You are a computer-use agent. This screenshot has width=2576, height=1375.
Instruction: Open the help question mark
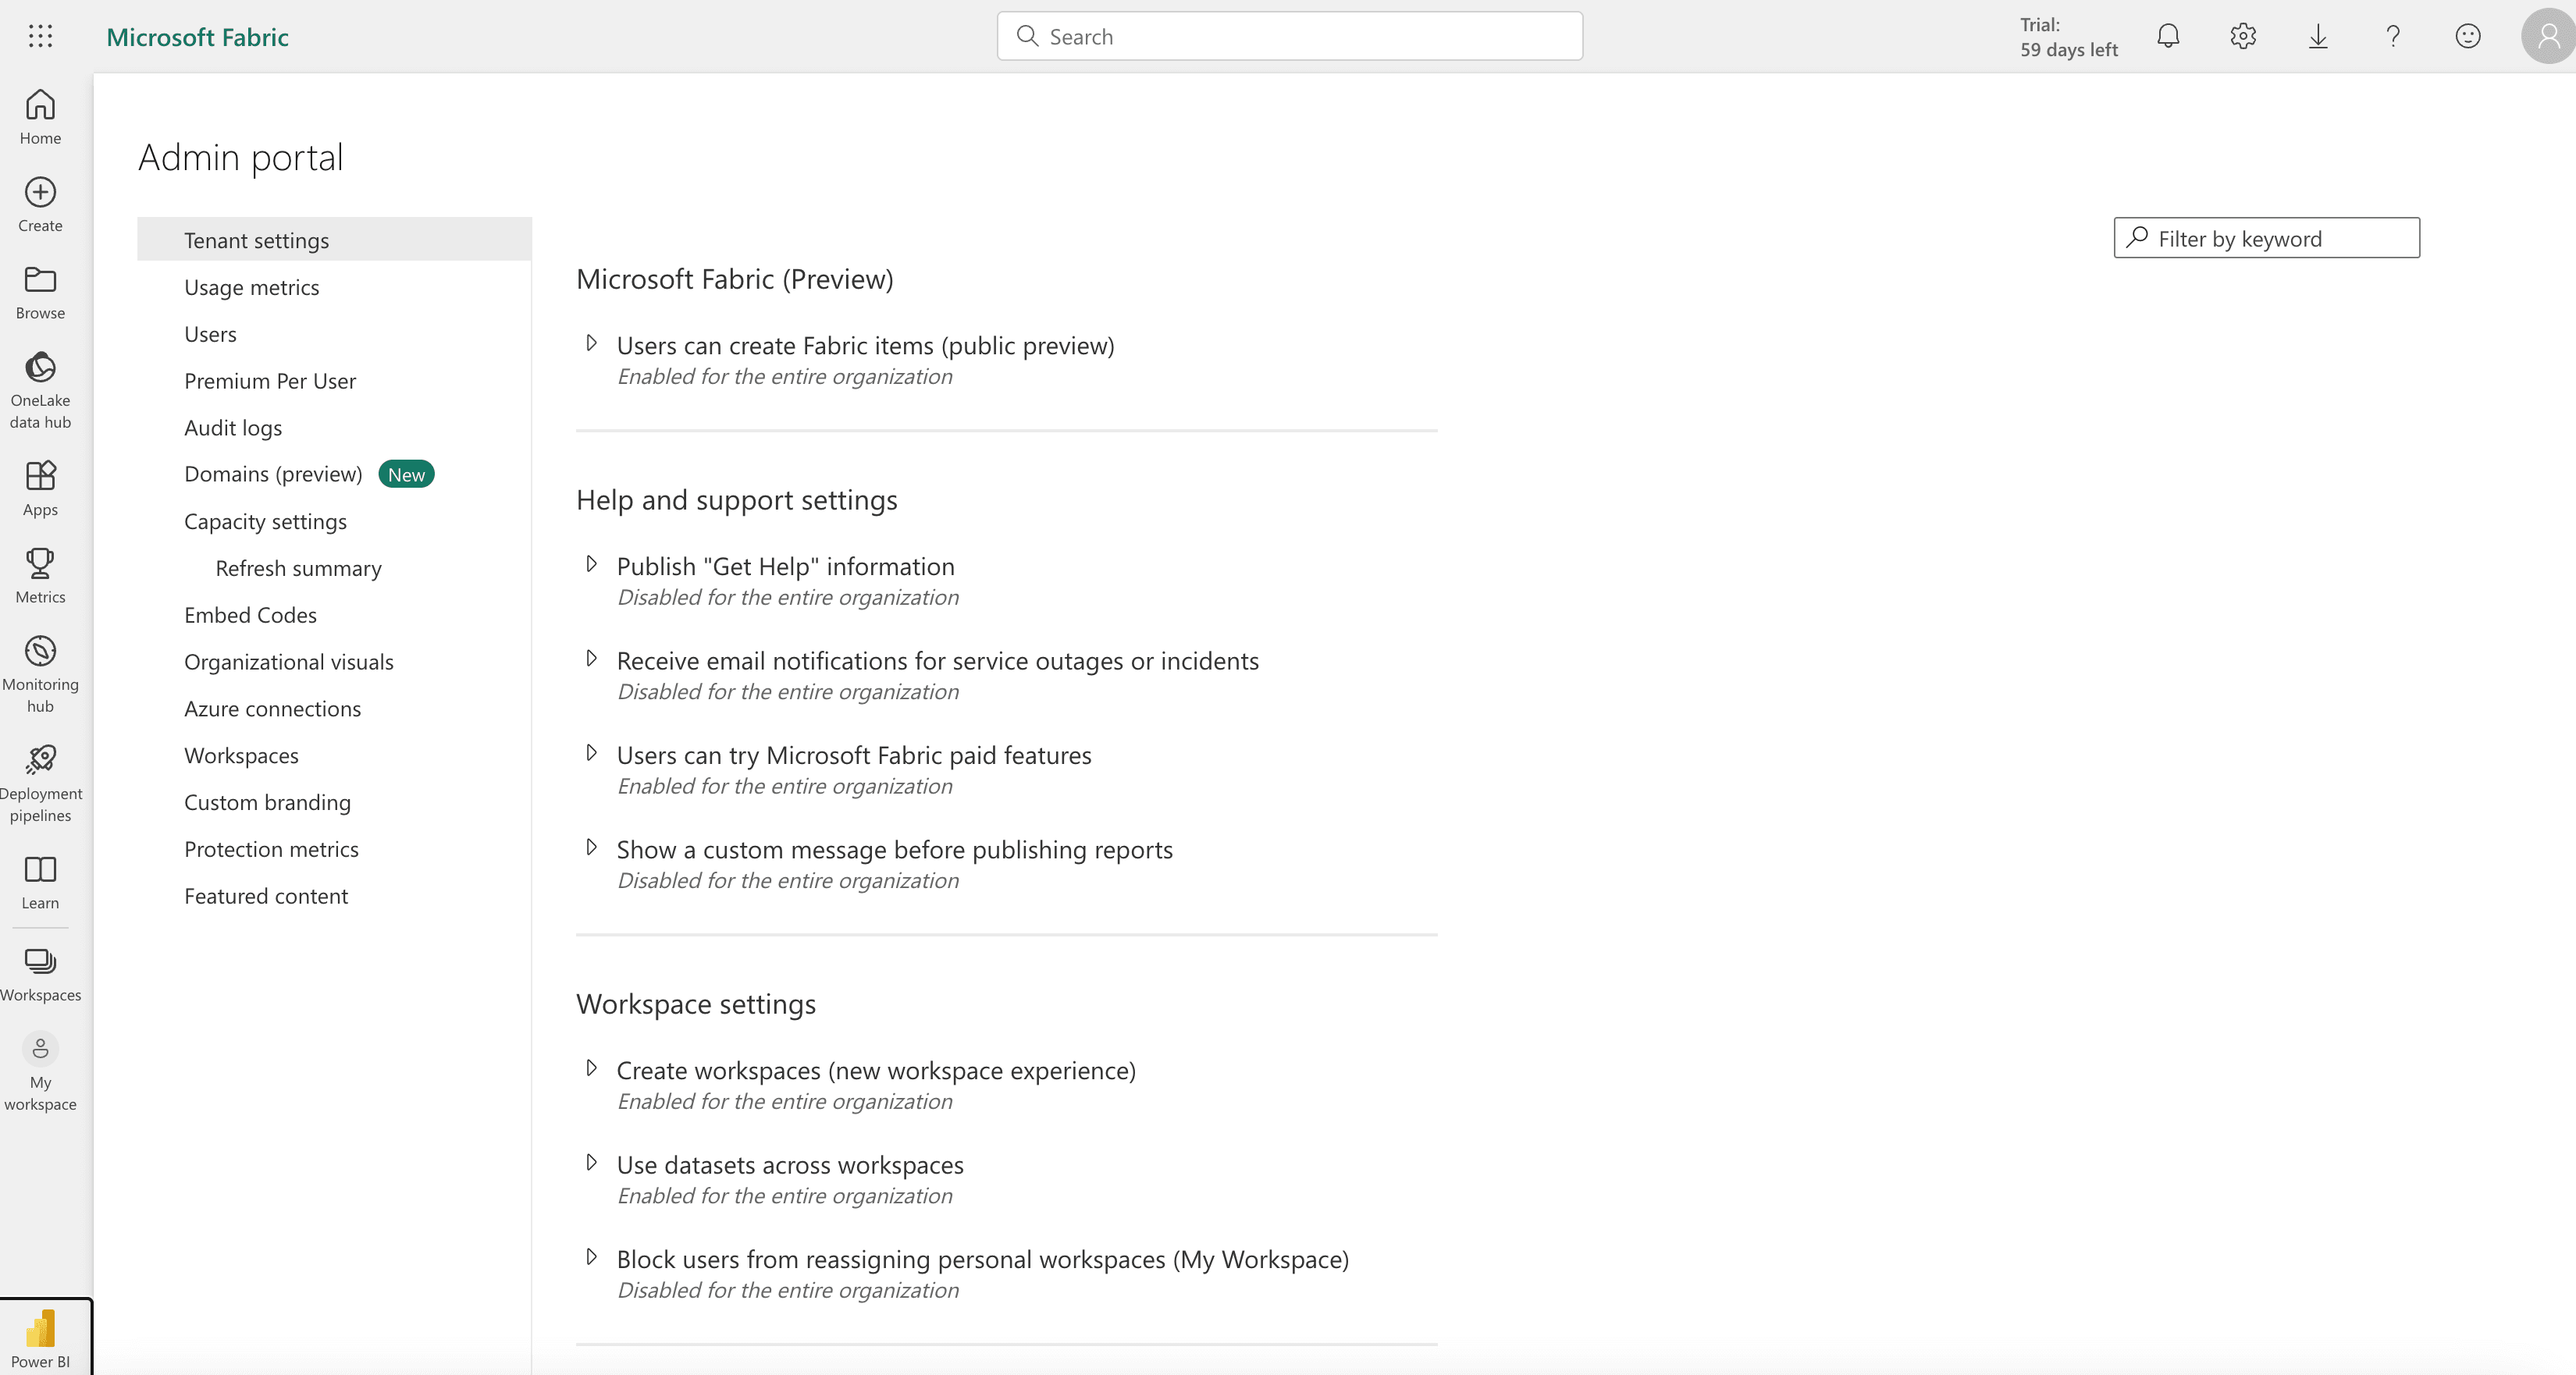coord(2393,37)
